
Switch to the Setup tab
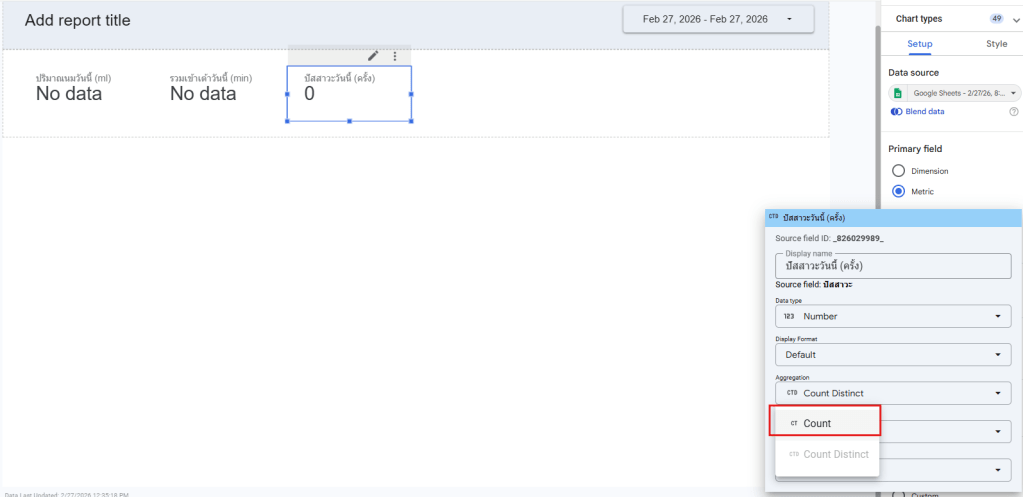coord(919,44)
